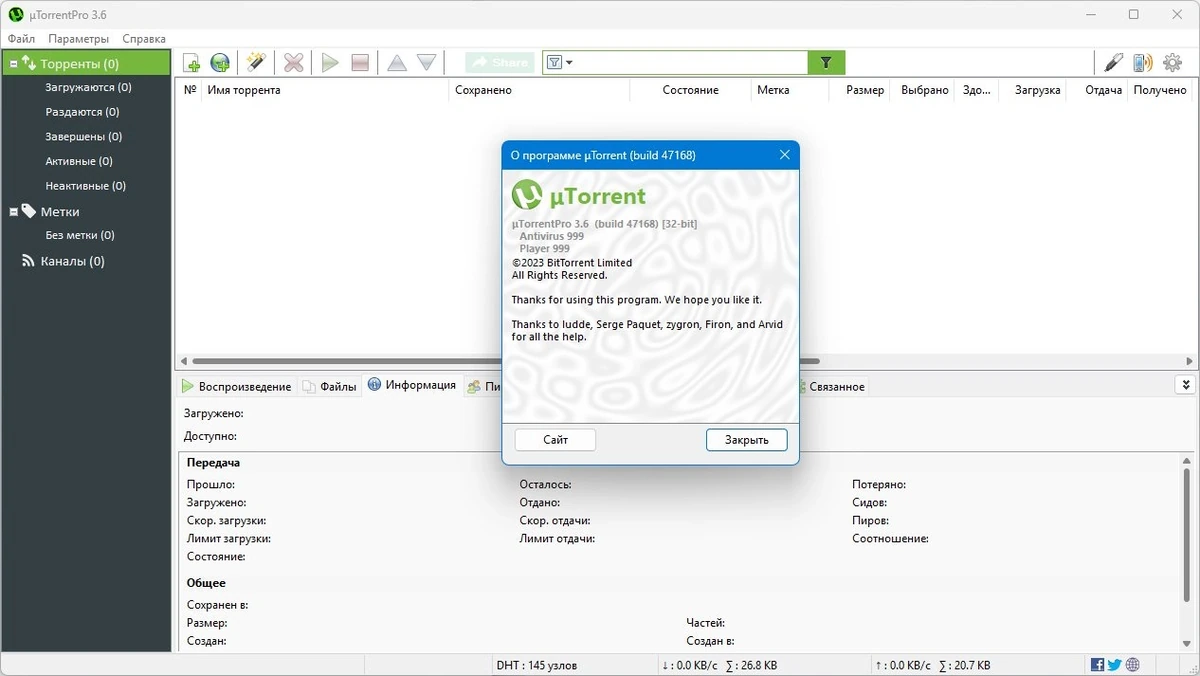
Task: Open the search filter type dropdown
Action: (x=561, y=63)
